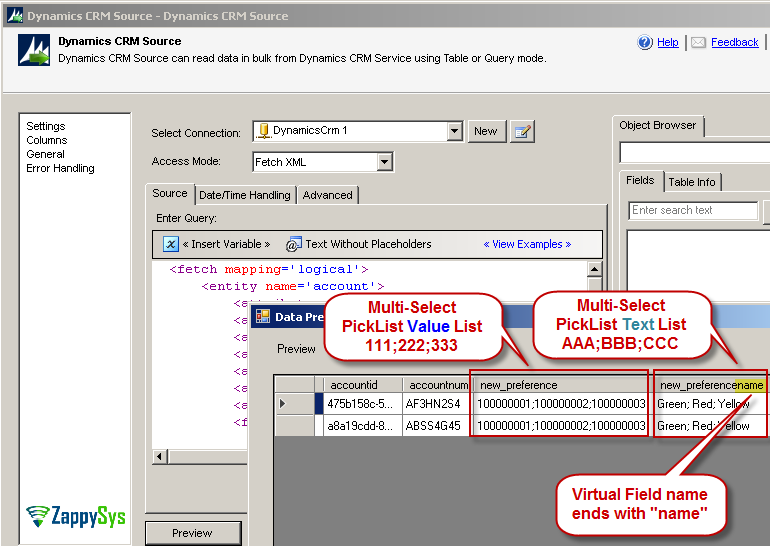Open the View Examples link
The image size is (770, 546).
pos(527,244)
